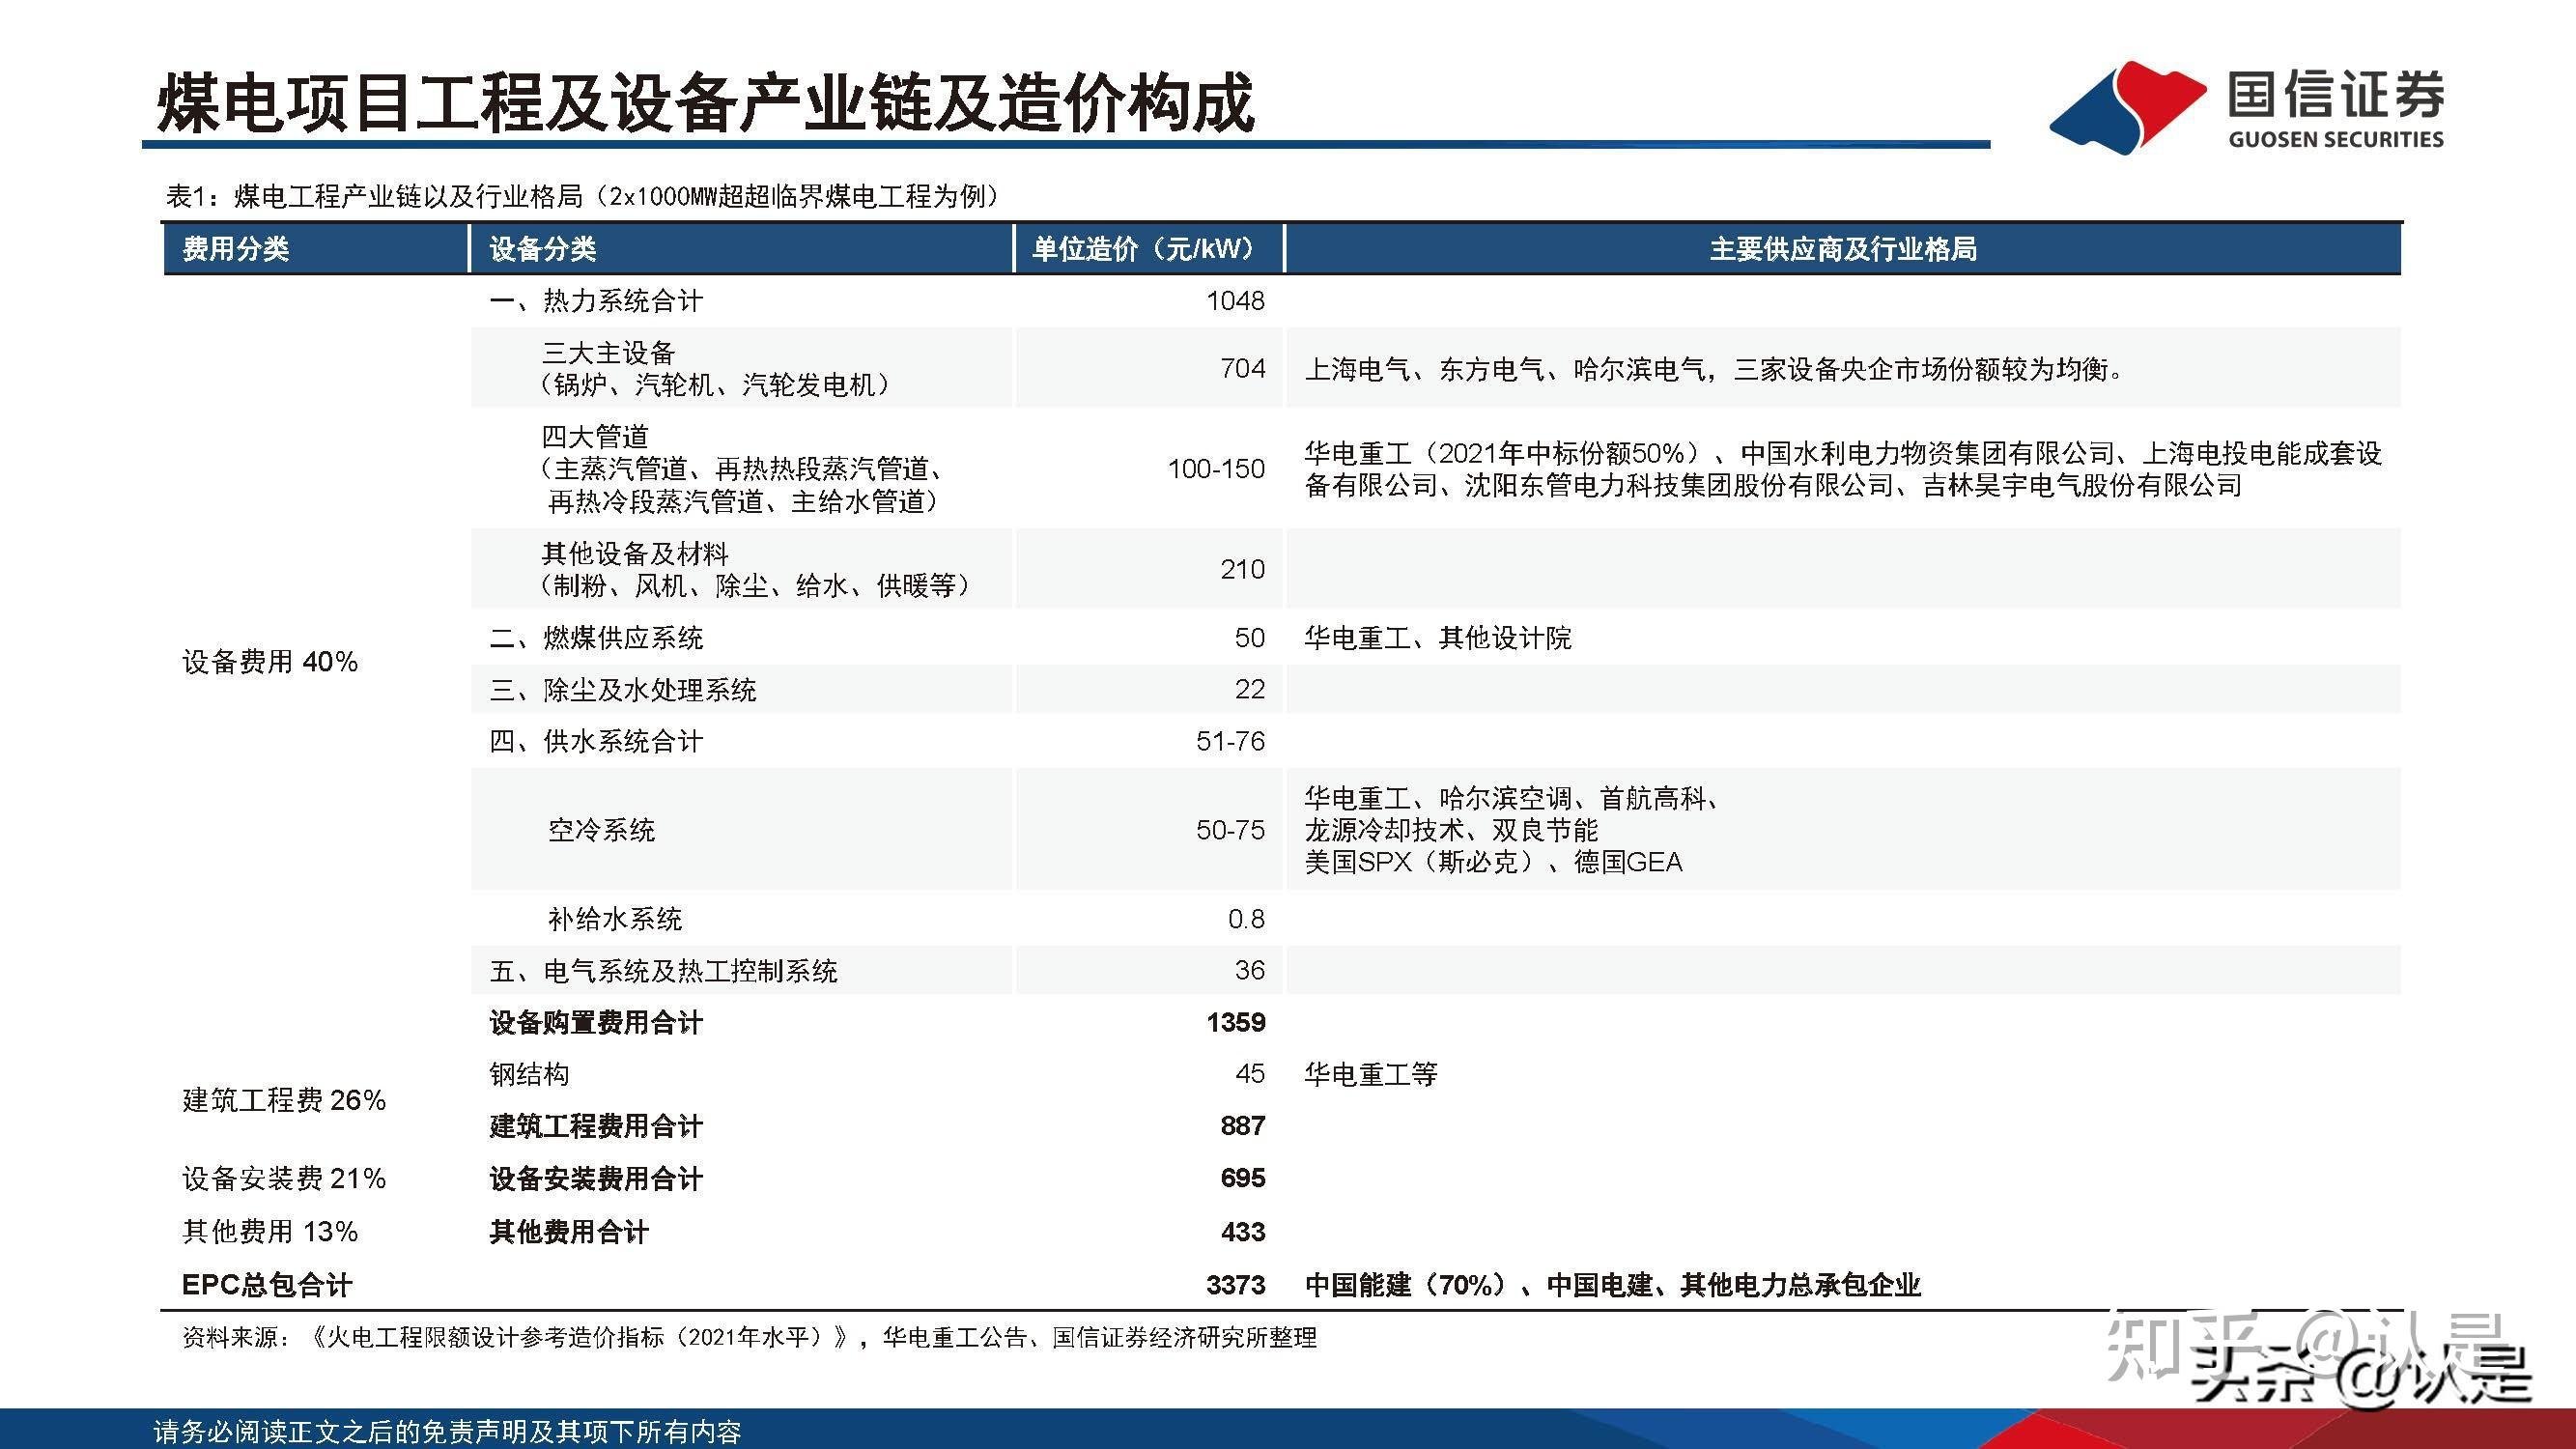Click the source note 资料来源

click(x=749, y=1337)
